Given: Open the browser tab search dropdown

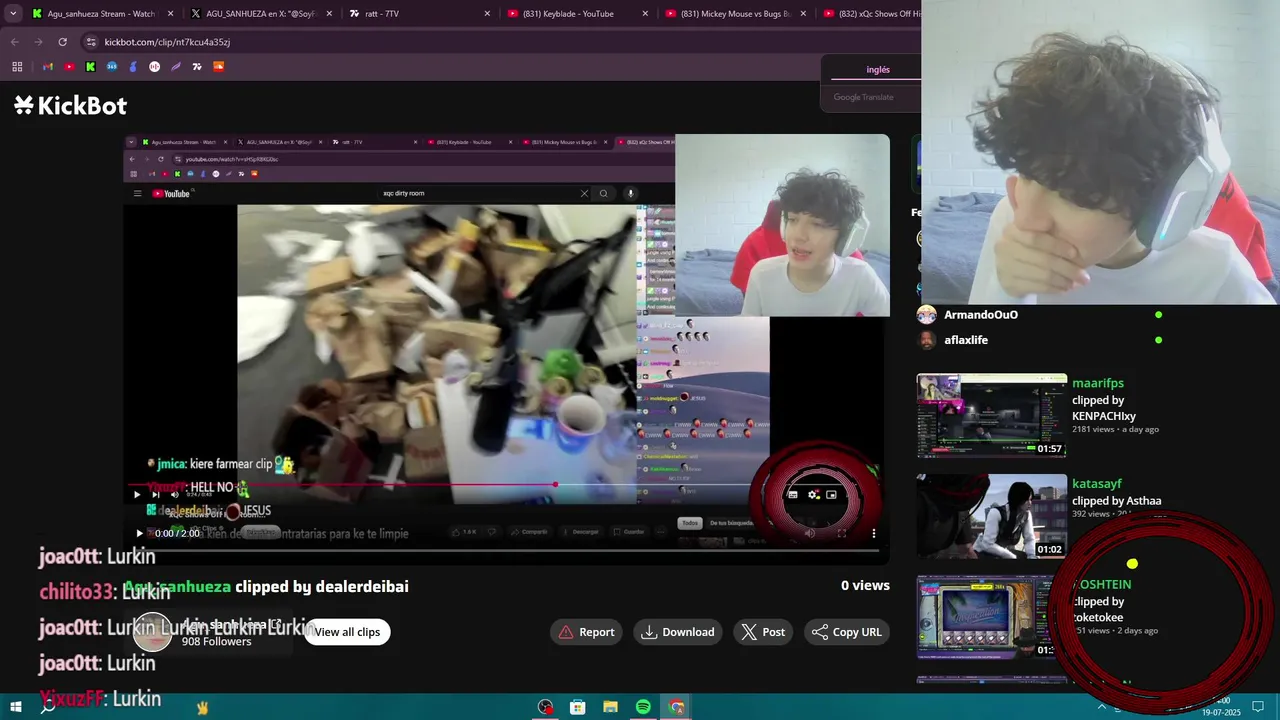Looking at the screenshot, I should [x=14, y=13].
